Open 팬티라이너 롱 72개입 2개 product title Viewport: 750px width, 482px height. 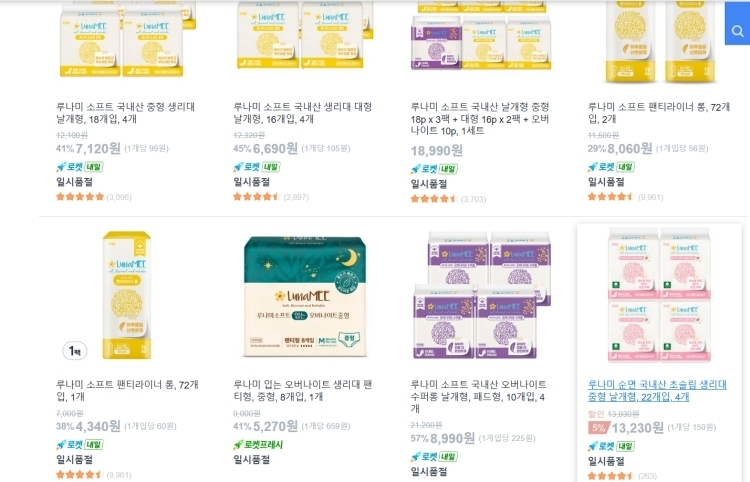click(657, 113)
